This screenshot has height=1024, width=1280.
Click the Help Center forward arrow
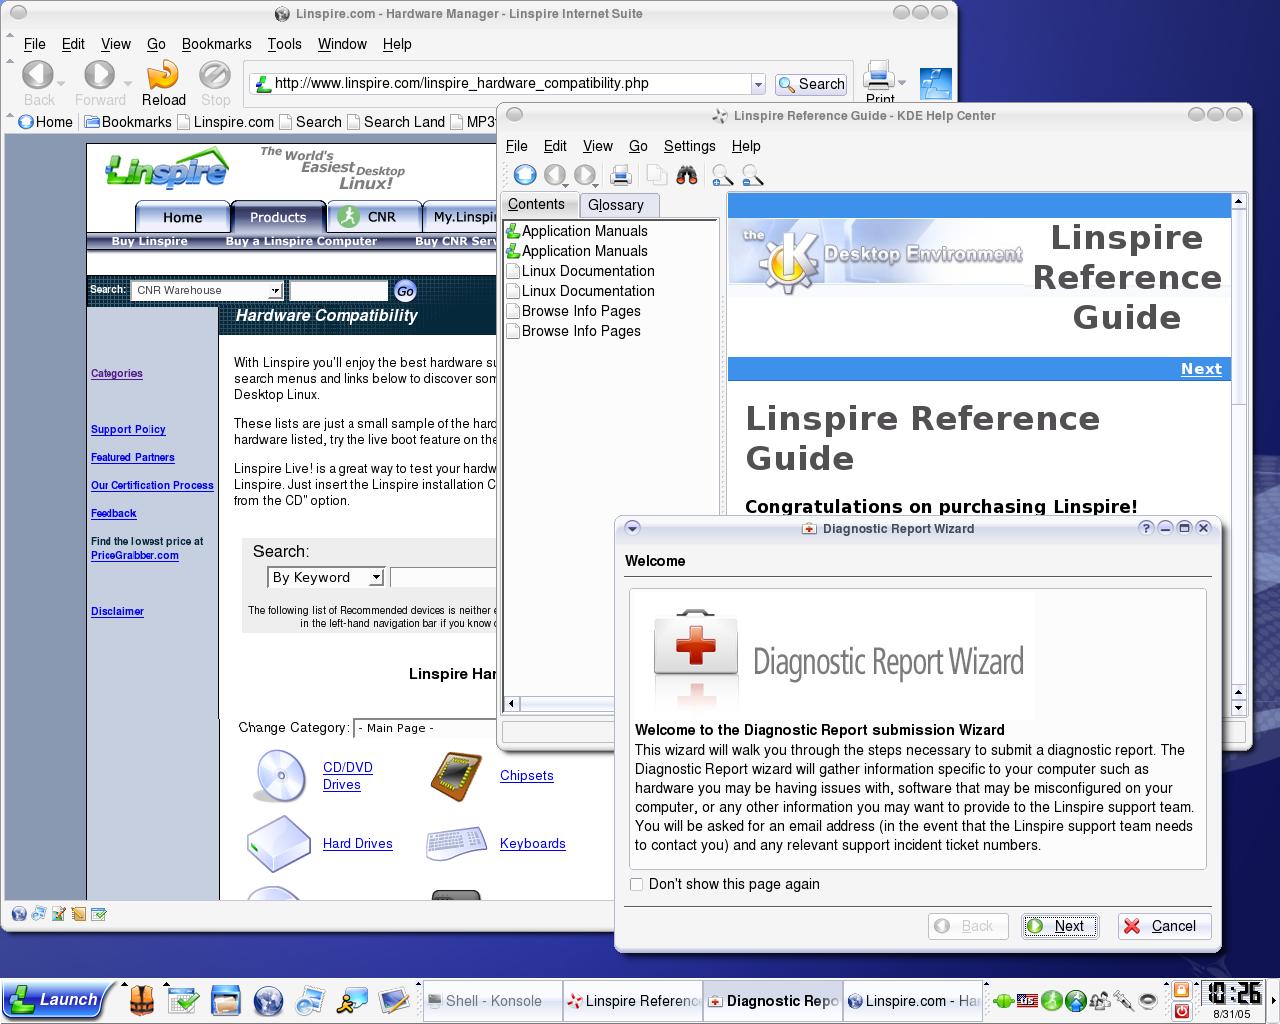[x=585, y=176]
